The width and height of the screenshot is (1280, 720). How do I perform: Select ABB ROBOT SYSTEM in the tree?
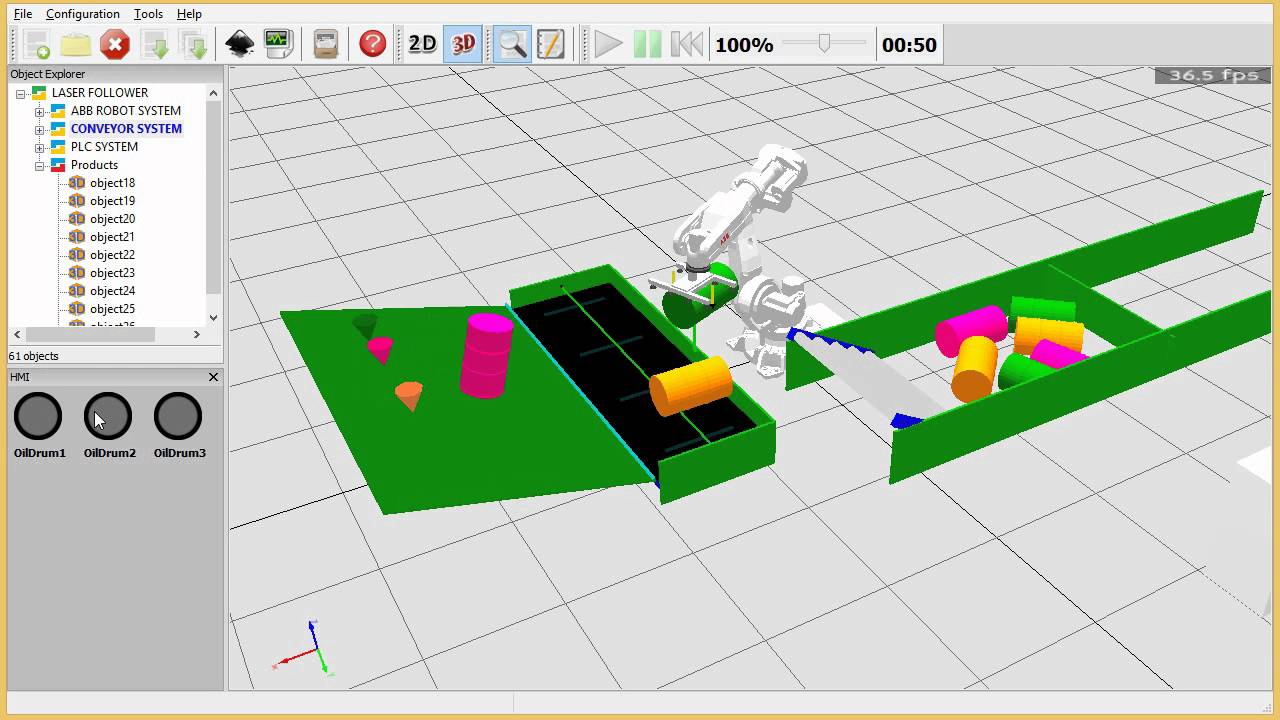click(x=126, y=111)
